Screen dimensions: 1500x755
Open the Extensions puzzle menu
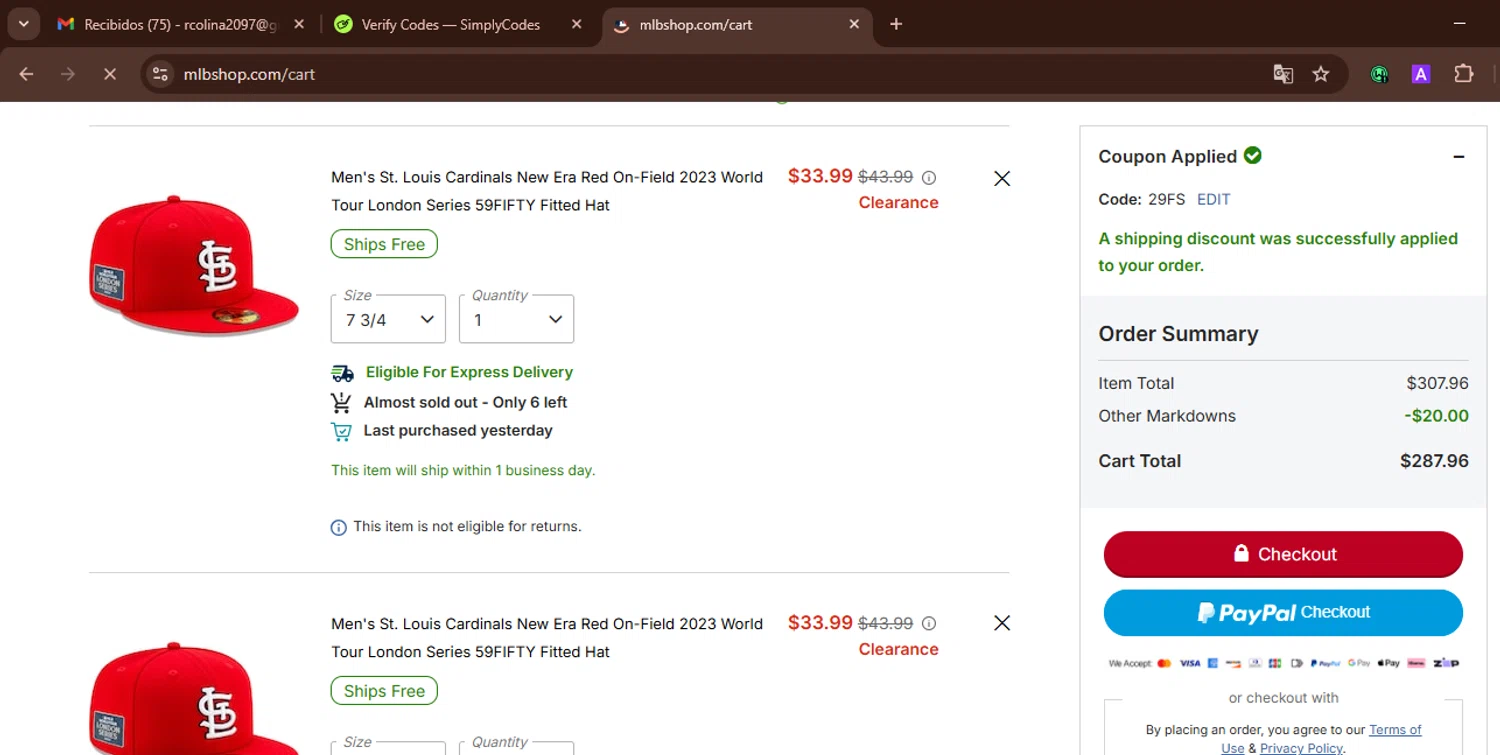tap(1464, 74)
